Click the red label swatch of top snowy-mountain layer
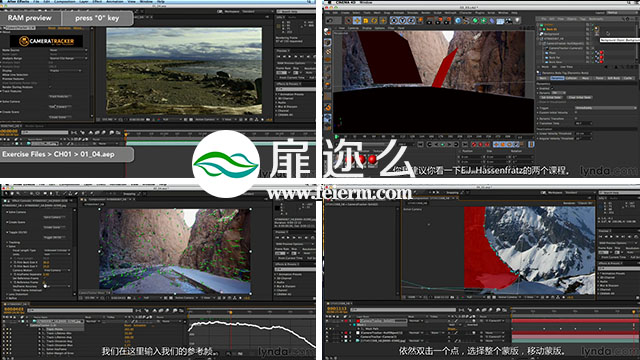Image resolution: width=640 pixels, height=360 pixels. pyautogui.click(x=346, y=321)
